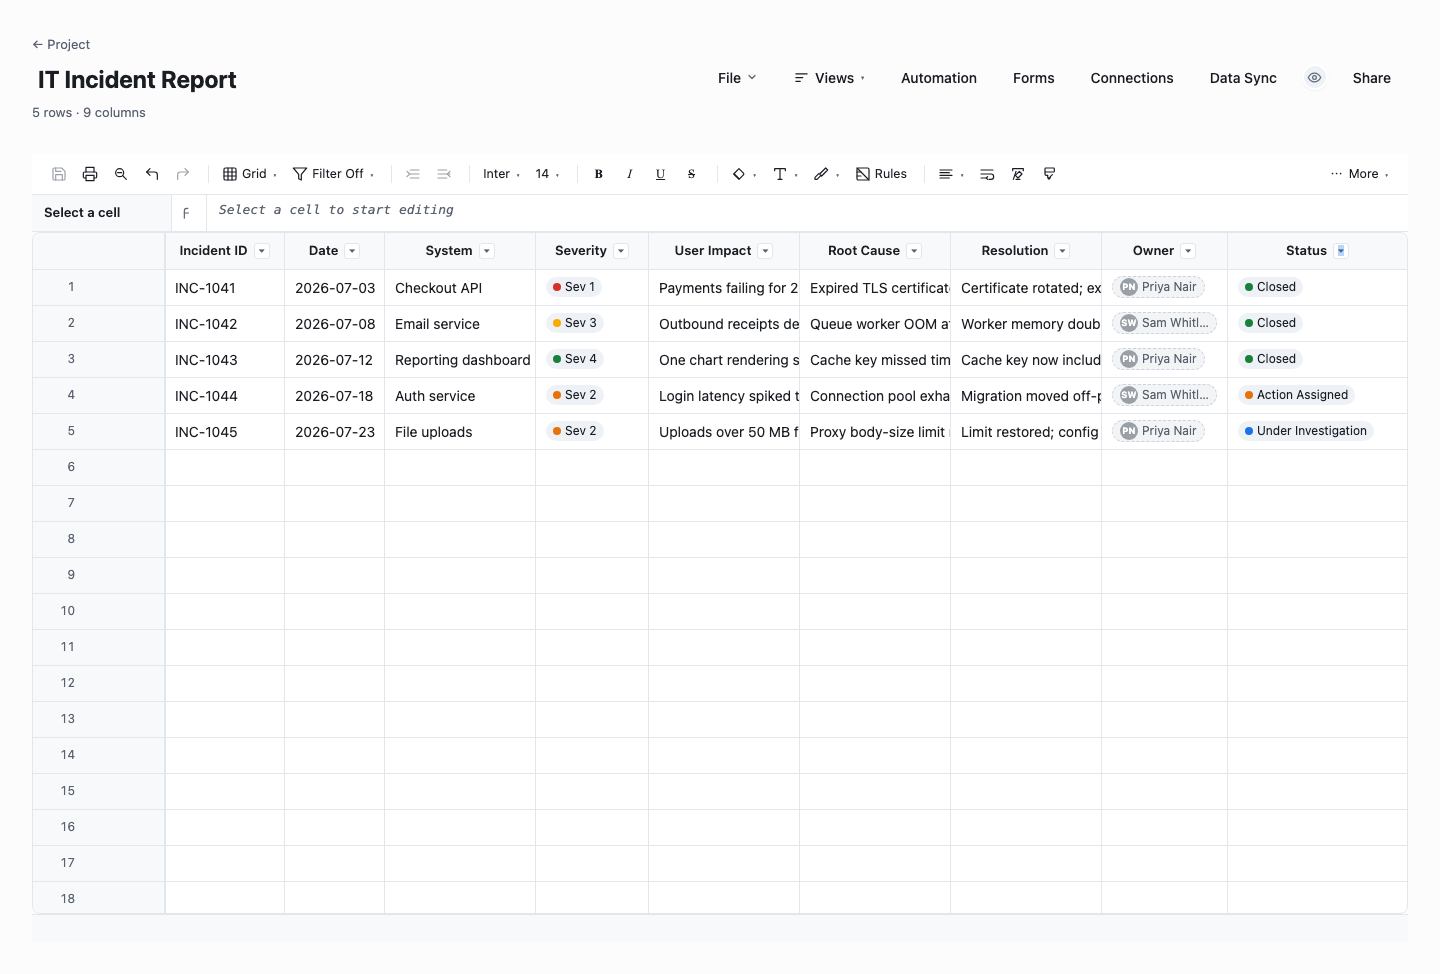Click the formula function icon
Image resolution: width=1440 pixels, height=974 pixels.
pos(186,213)
